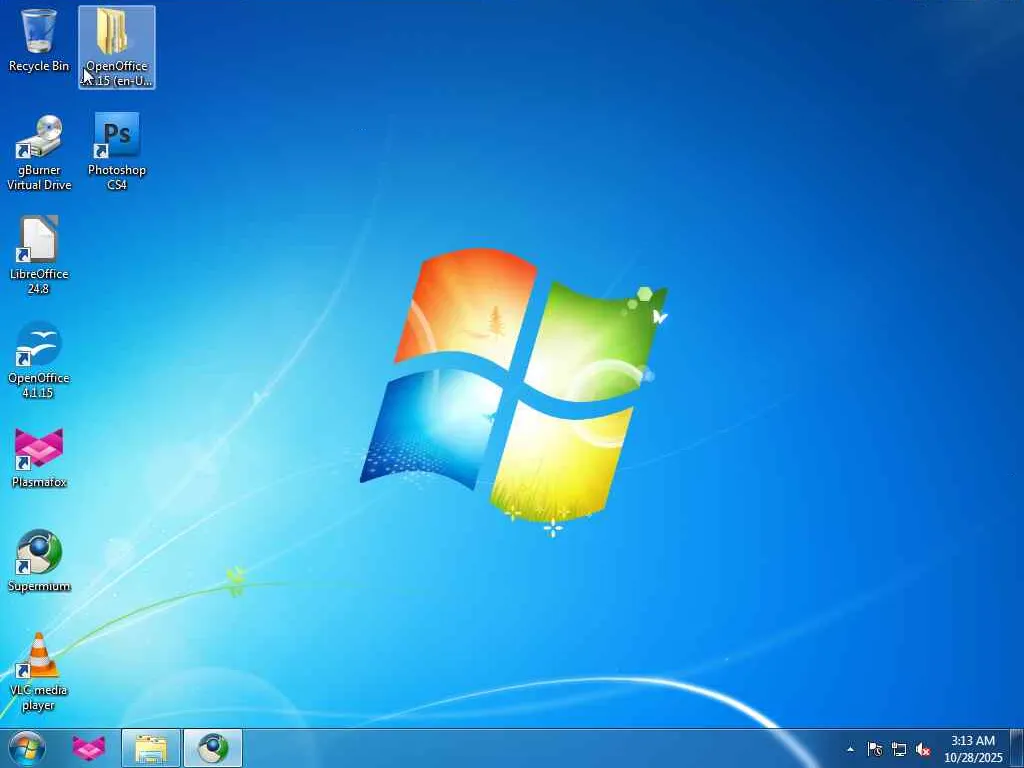Open the muted volume tray icon
The width and height of the screenshot is (1024, 768).
[x=923, y=749]
